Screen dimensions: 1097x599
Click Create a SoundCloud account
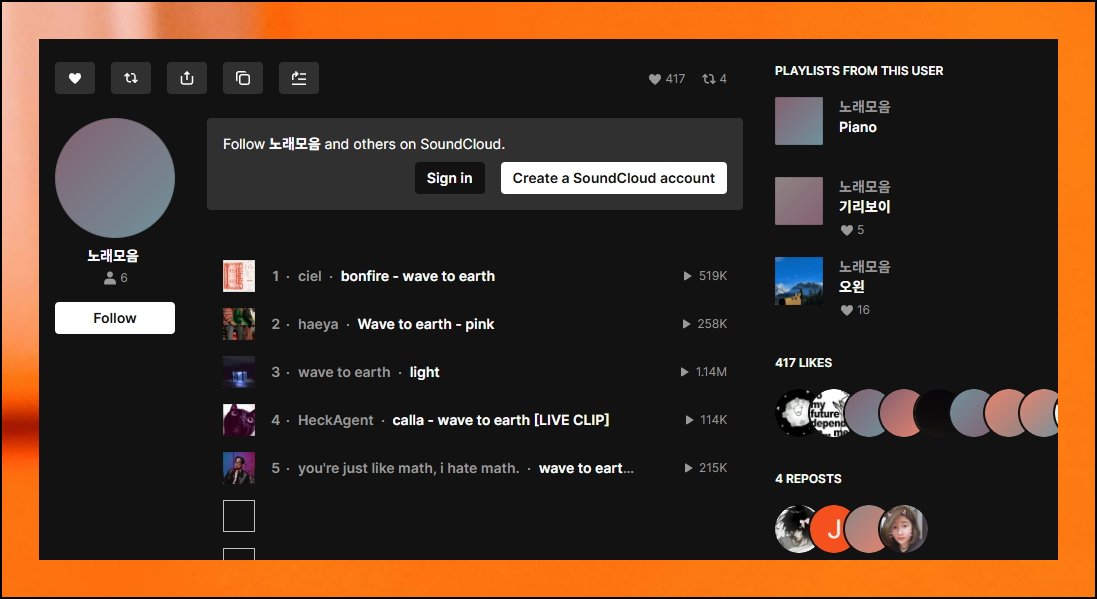(614, 178)
